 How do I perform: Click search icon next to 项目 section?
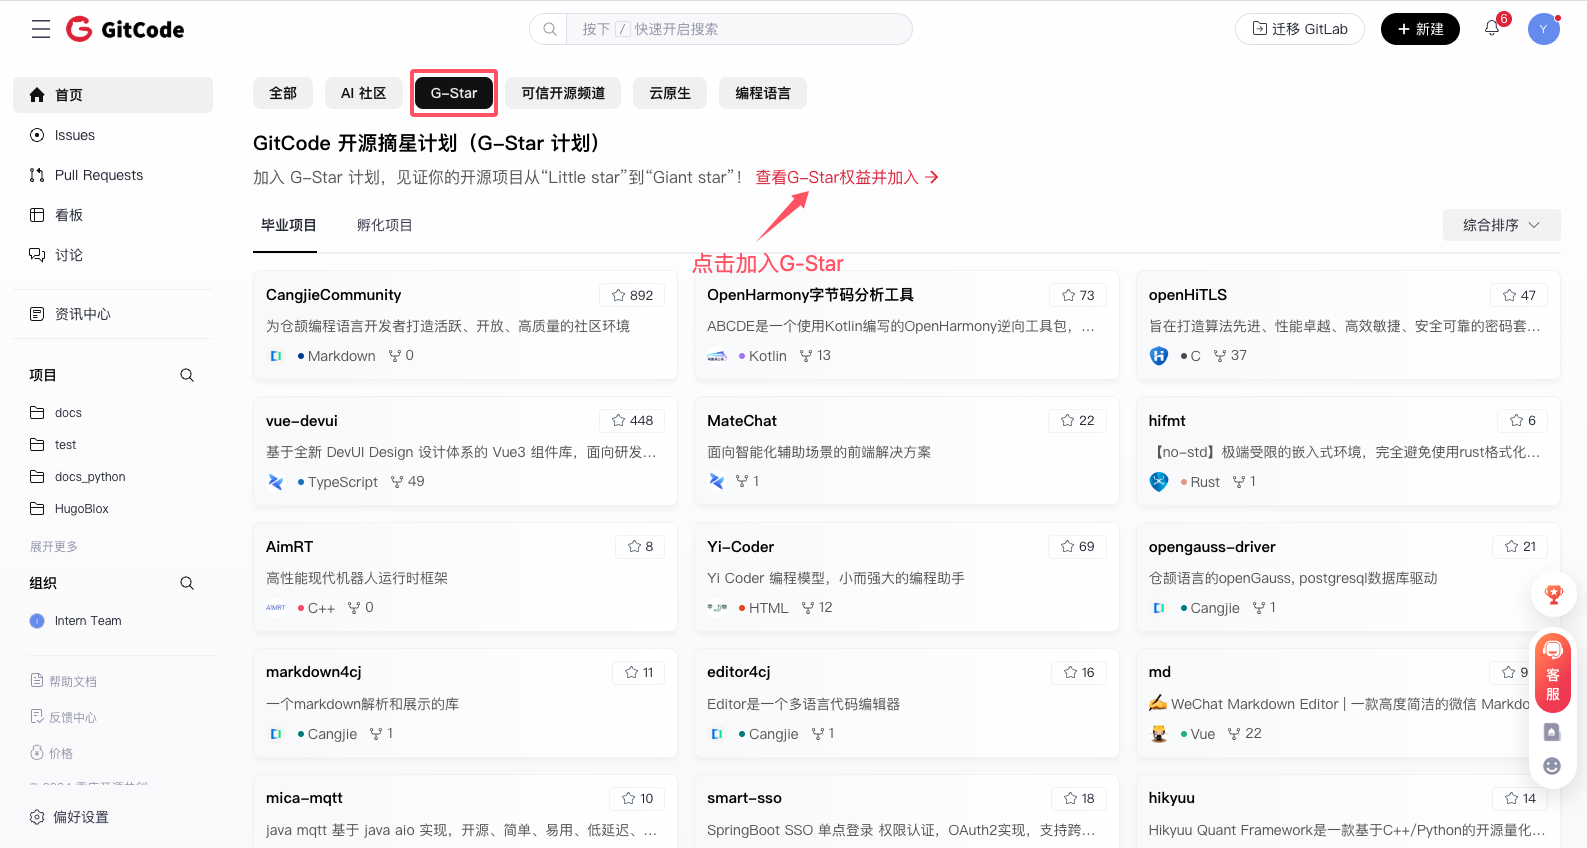tap(187, 375)
